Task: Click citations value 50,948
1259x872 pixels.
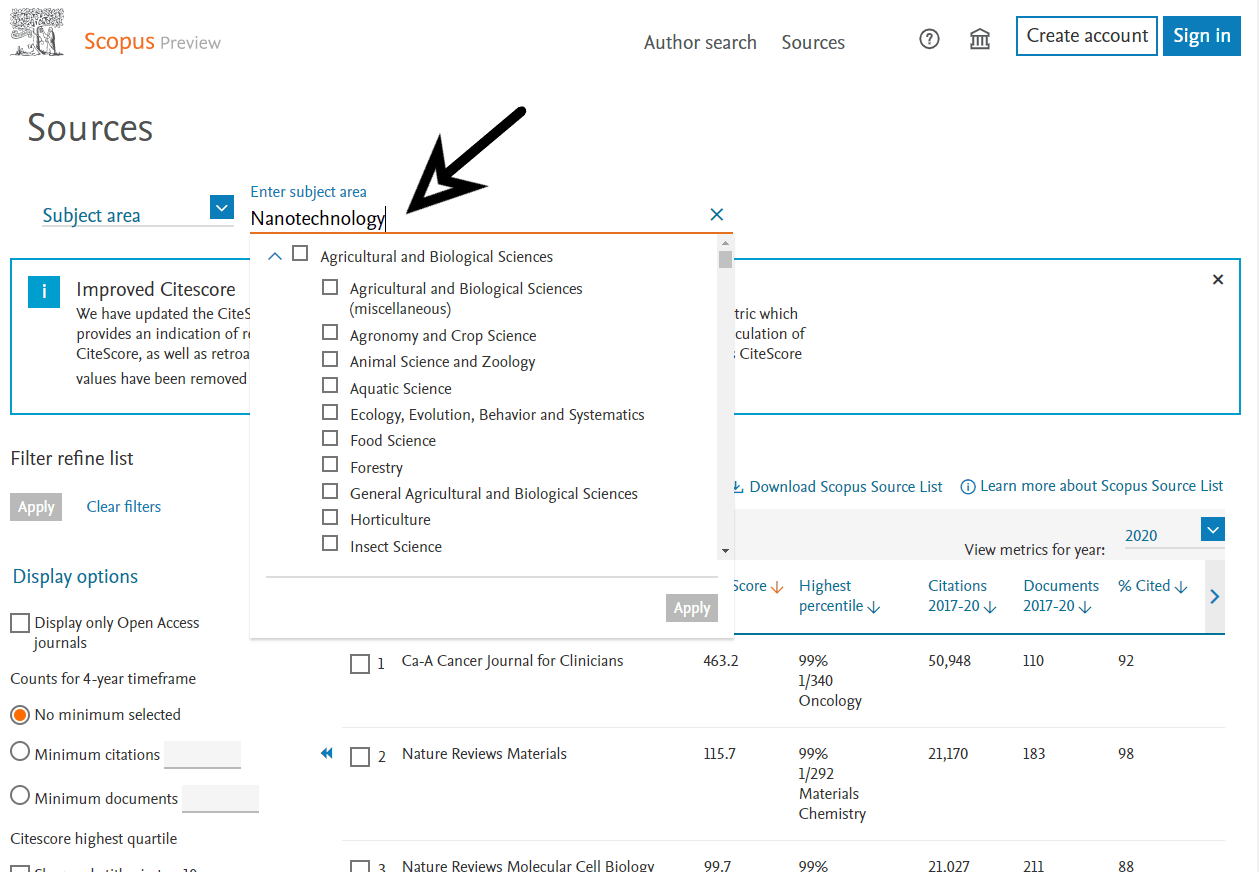Action: [949, 661]
